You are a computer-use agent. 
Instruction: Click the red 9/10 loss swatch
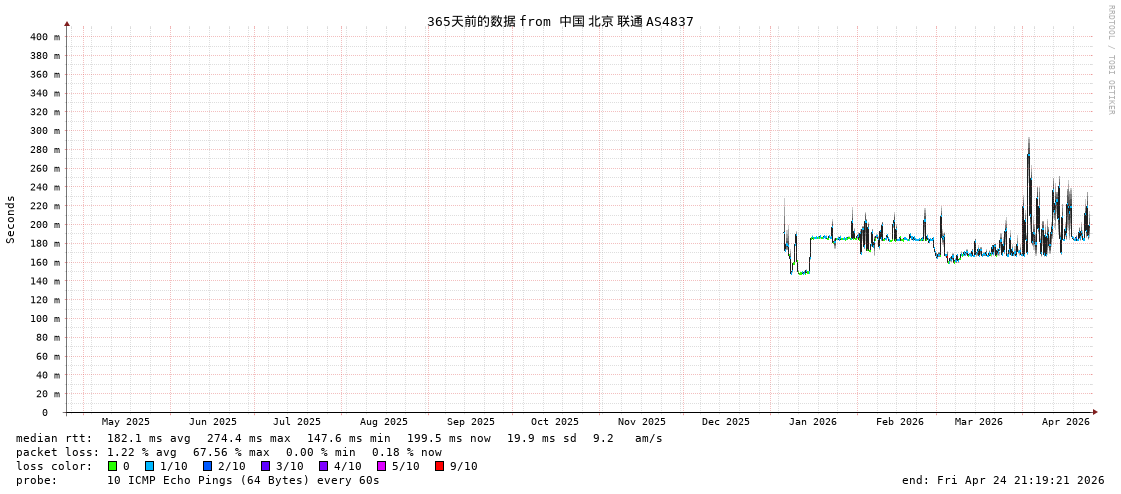(439, 466)
